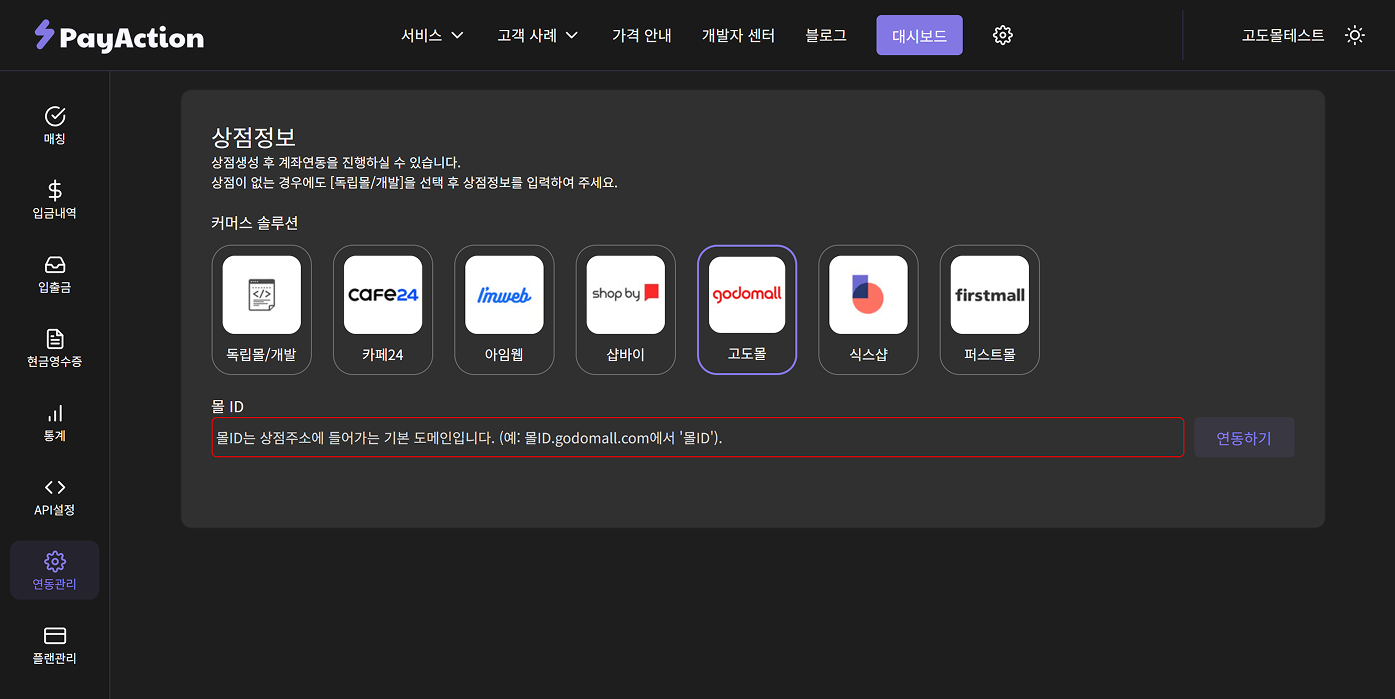Open the 개발자 센터 menu item
Image resolution: width=1395 pixels, height=699 pixels.
coord(738,35)
